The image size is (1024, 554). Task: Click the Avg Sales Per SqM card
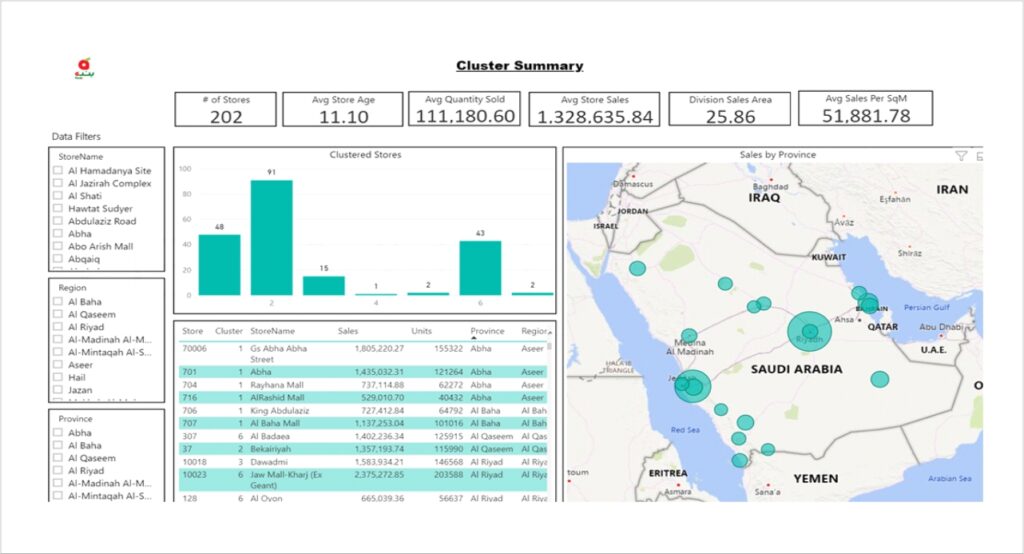(867, 108)
